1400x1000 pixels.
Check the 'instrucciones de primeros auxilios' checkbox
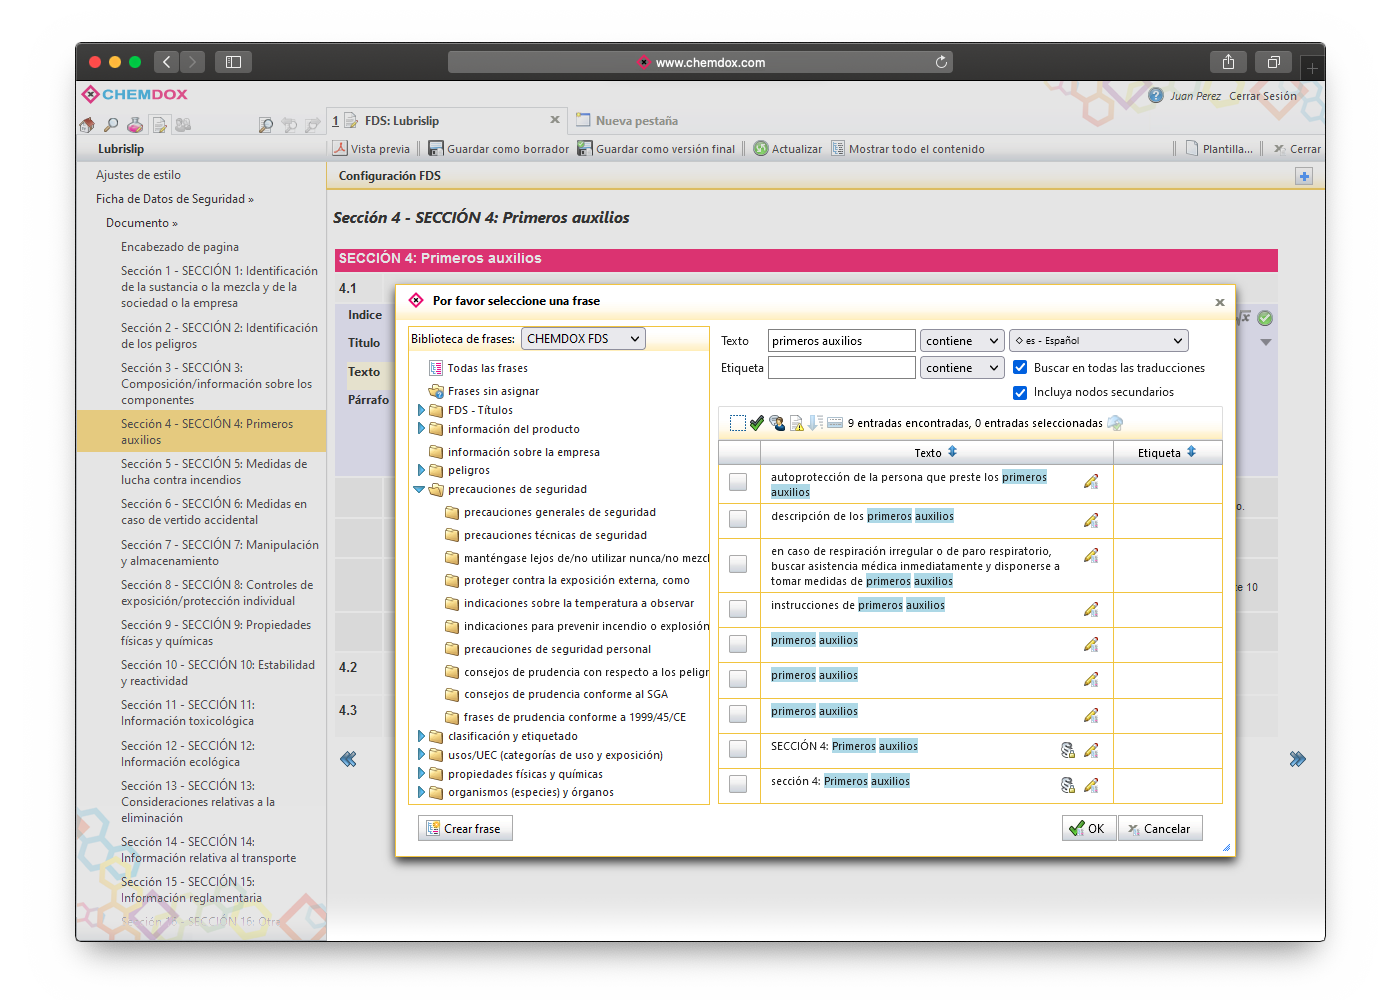738,608
